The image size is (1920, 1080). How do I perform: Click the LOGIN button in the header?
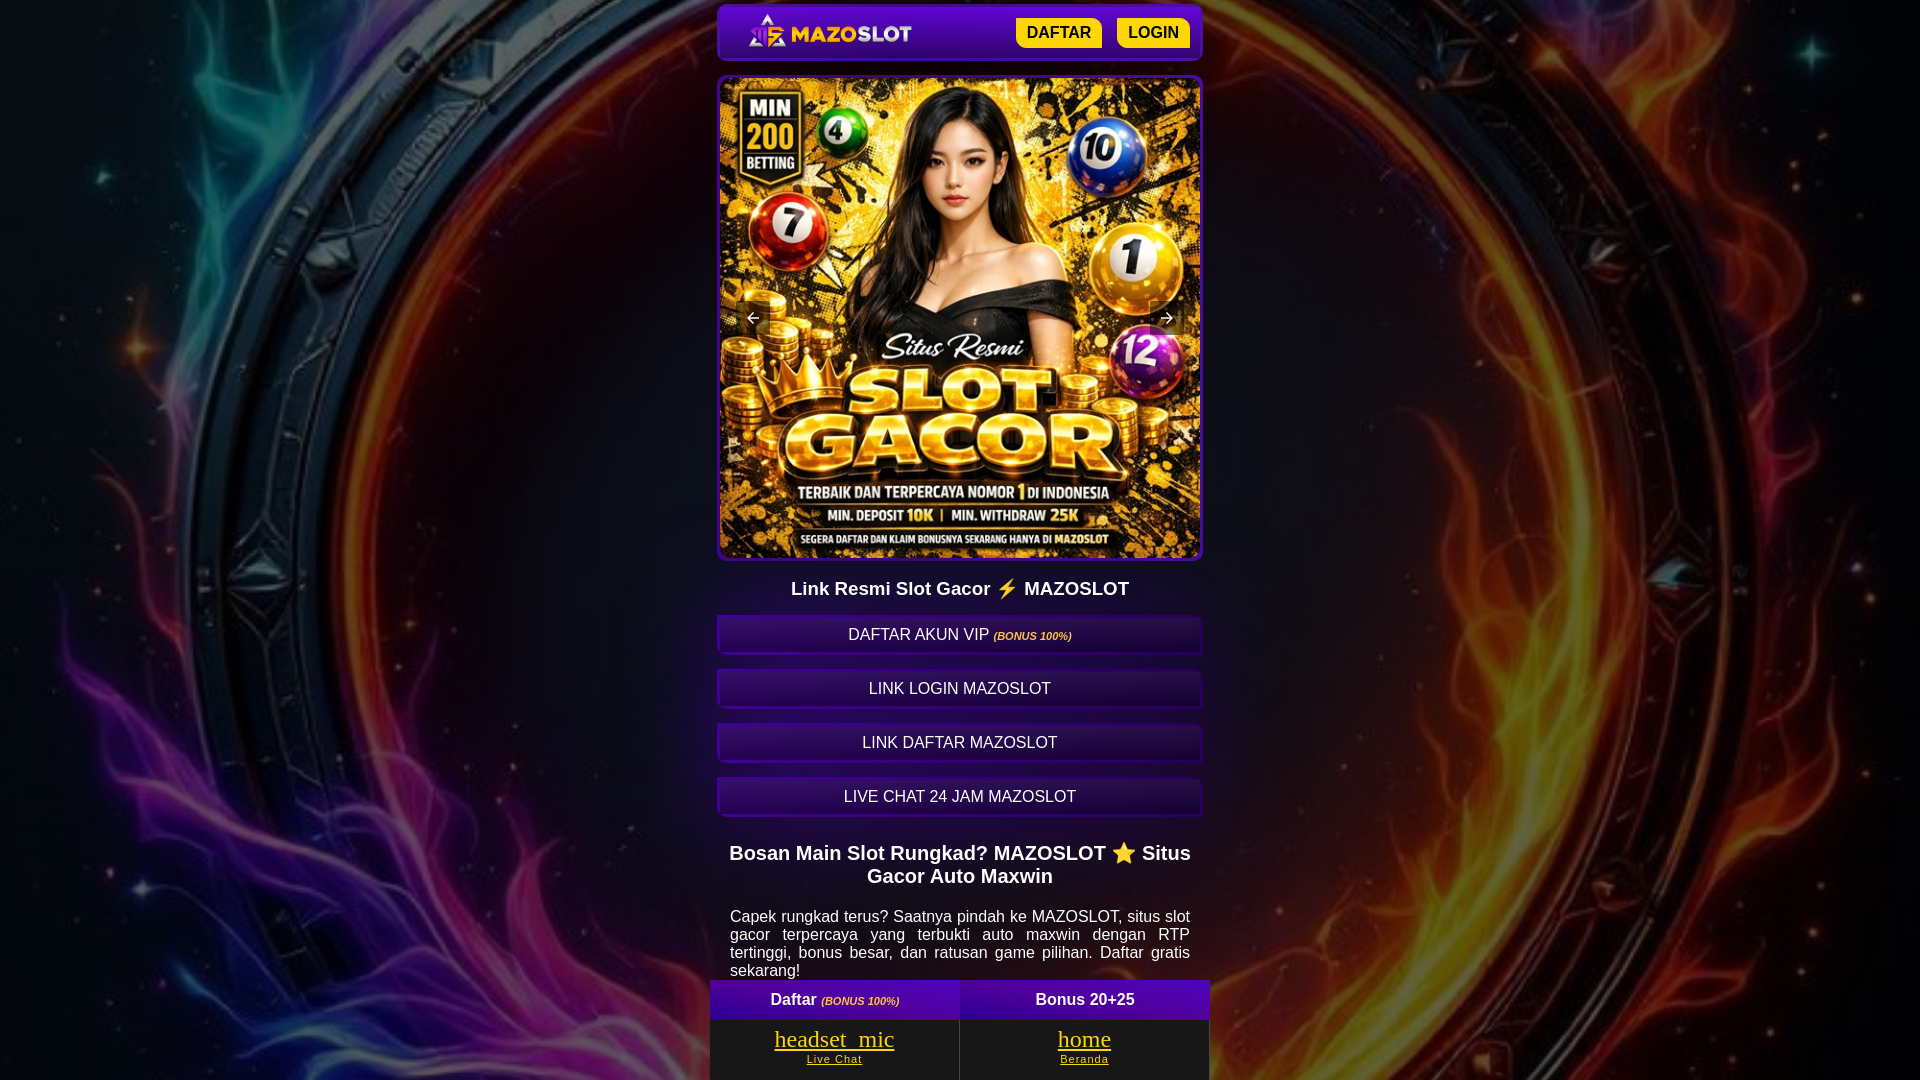1153,33
